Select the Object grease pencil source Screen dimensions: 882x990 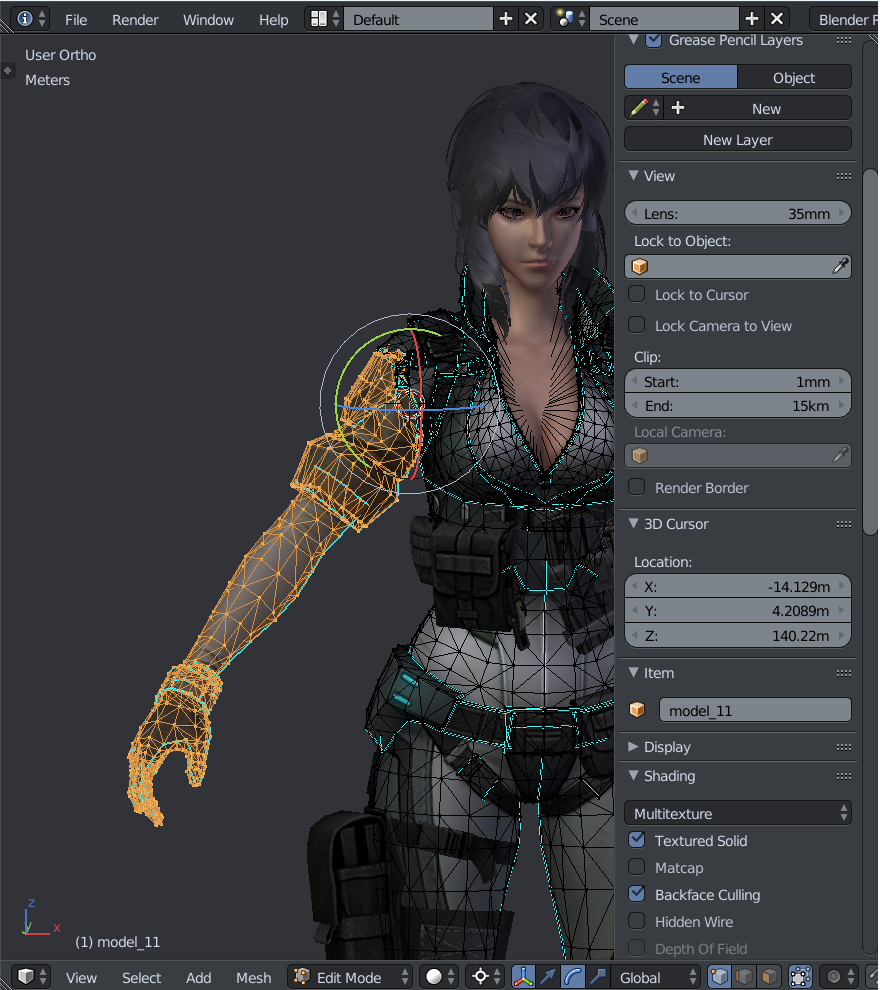[x=794, y=78]
